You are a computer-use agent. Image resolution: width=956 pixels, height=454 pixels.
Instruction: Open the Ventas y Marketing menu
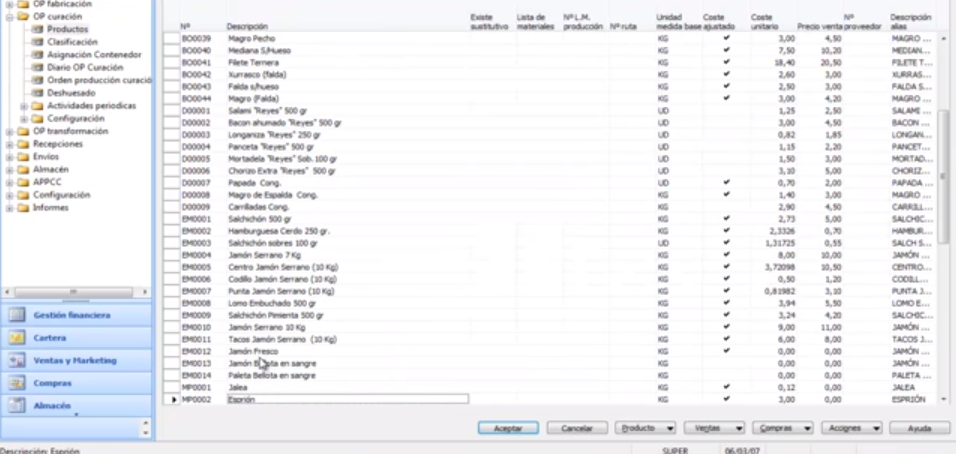tap(76, 360)
